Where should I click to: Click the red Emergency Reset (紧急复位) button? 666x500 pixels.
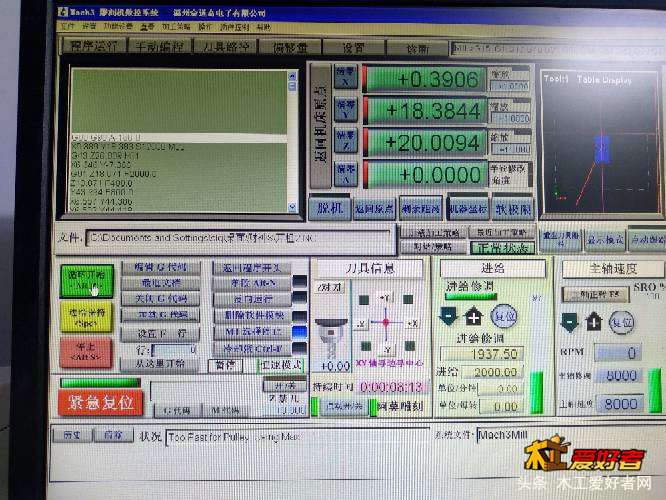[101, 403]
